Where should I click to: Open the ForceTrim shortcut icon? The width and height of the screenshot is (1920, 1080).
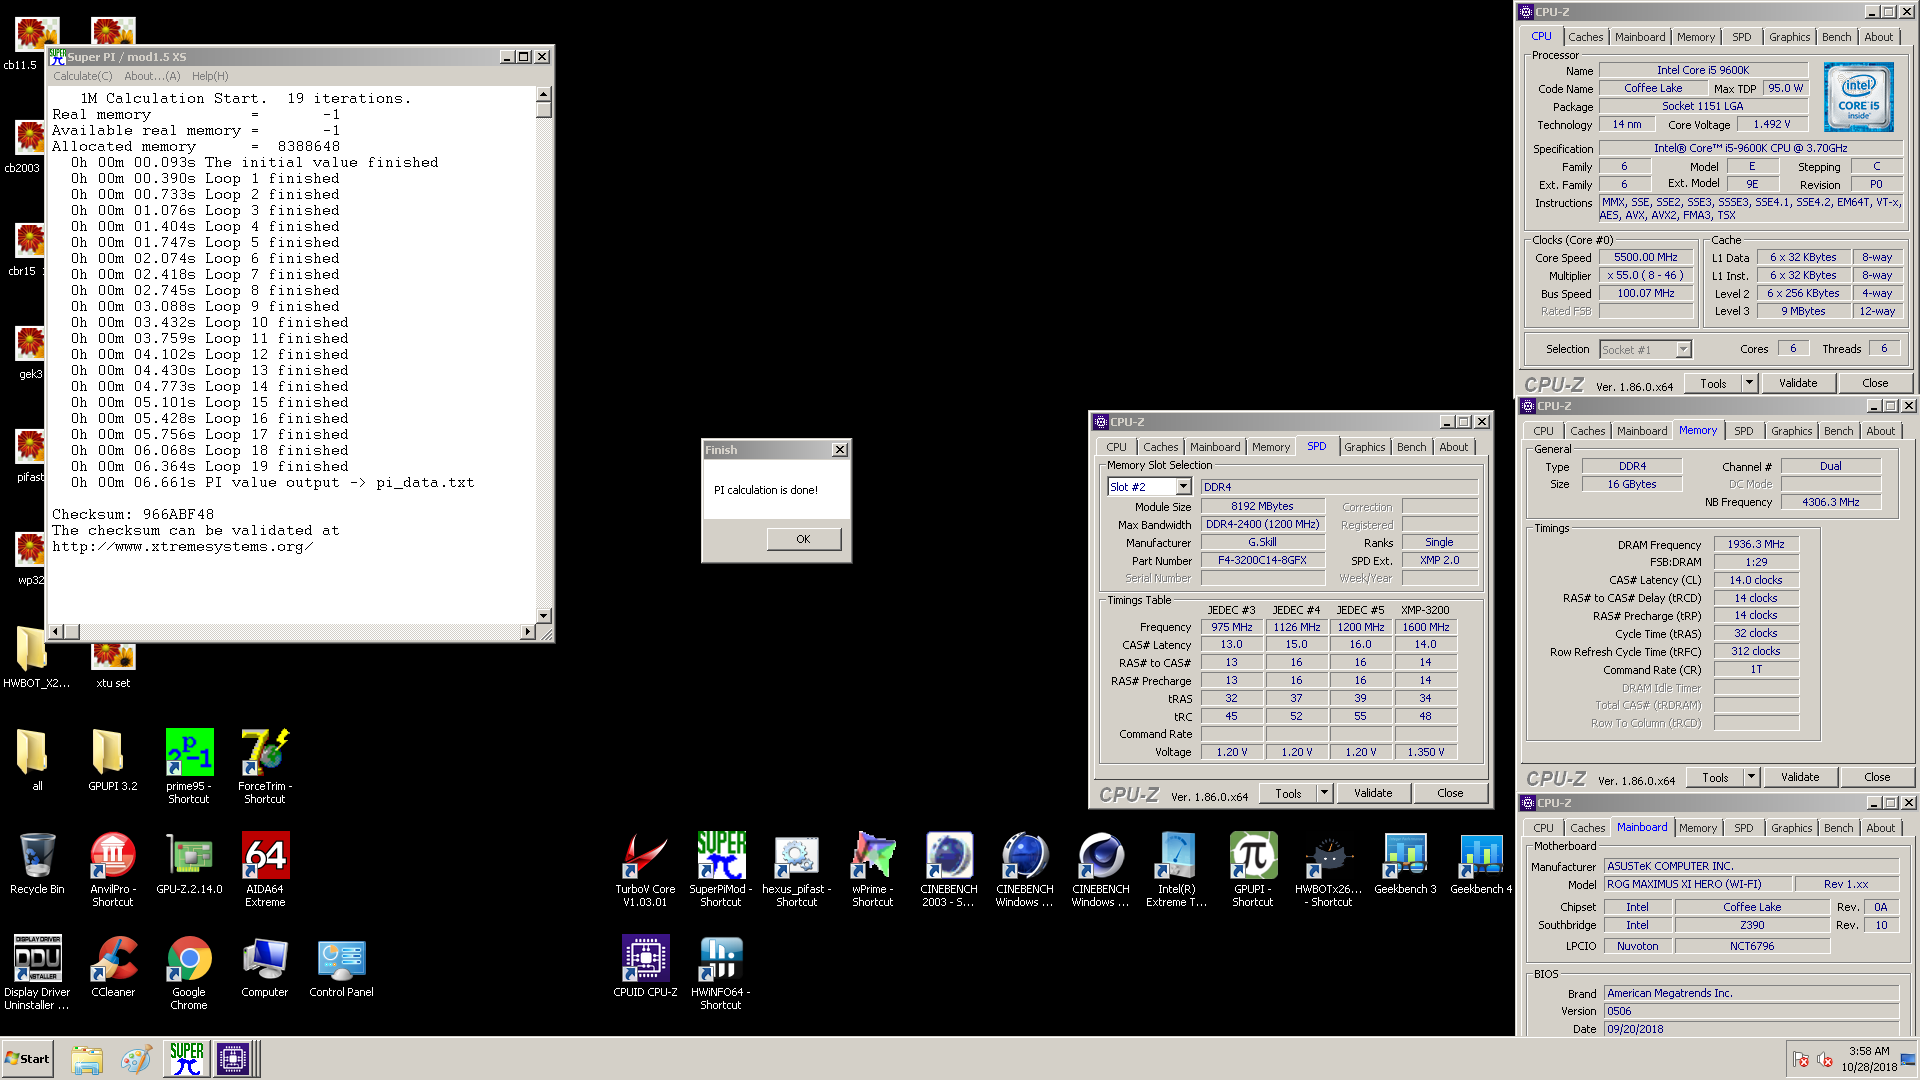pyautogui.click(x=265, y=765)
